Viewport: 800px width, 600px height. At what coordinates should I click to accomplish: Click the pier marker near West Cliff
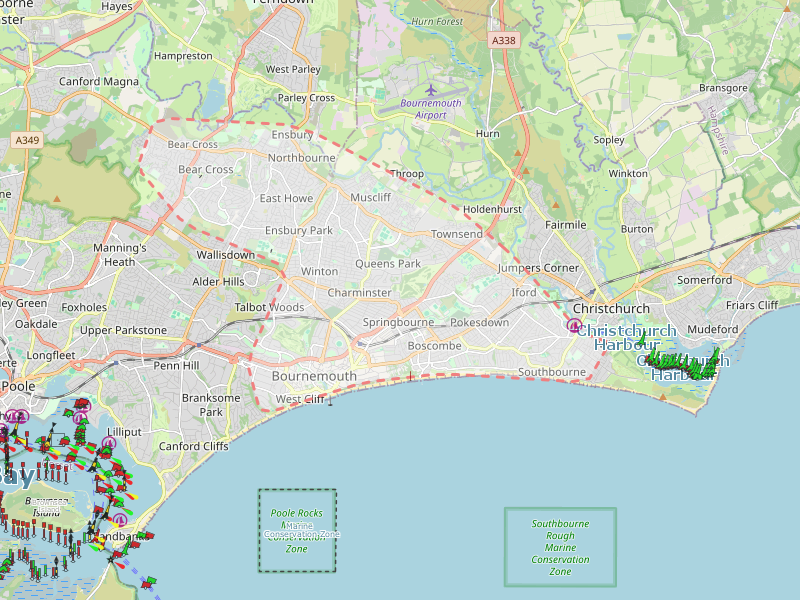click(330, 402)
